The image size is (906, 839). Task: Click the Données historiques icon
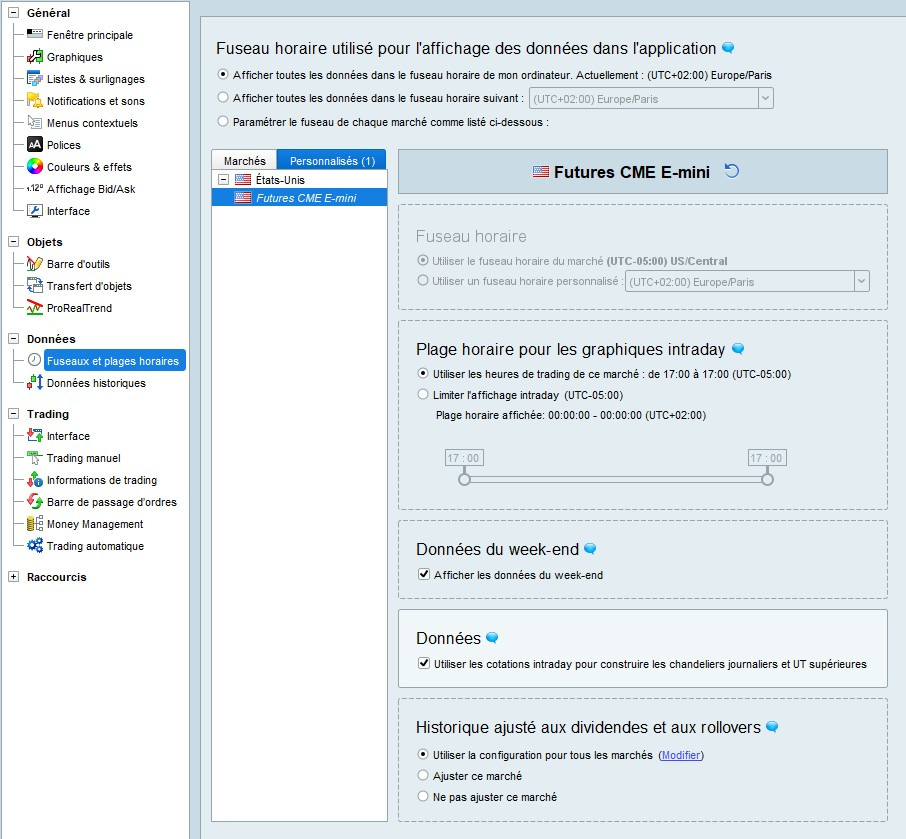[x=35, y=382]
